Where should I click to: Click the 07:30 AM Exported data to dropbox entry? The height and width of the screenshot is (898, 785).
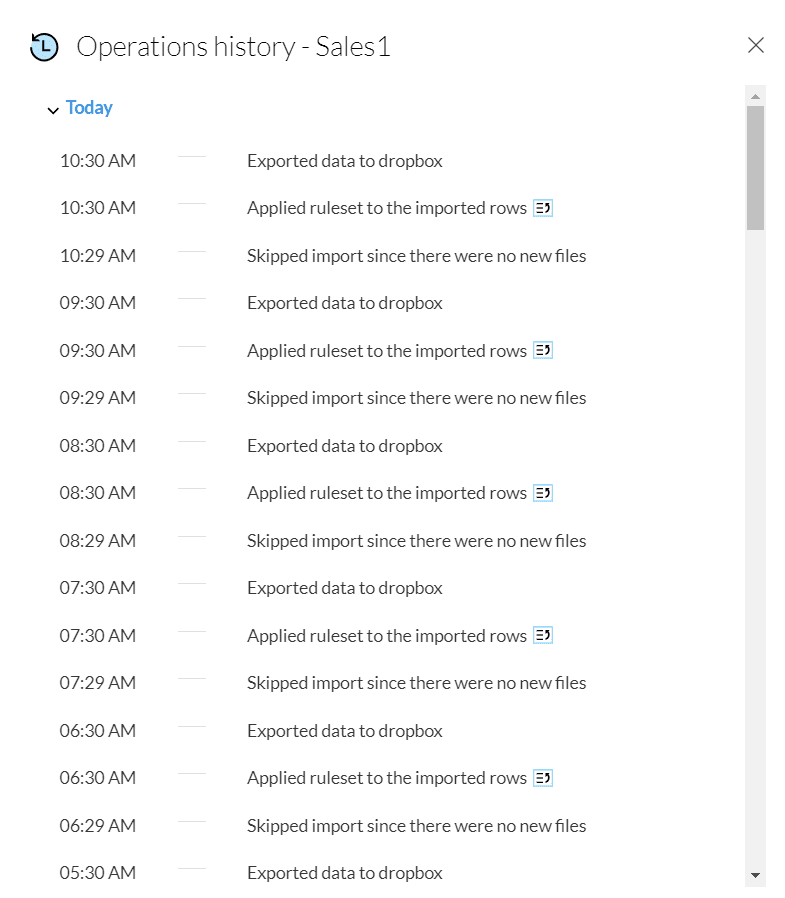(x=344, y=588)
